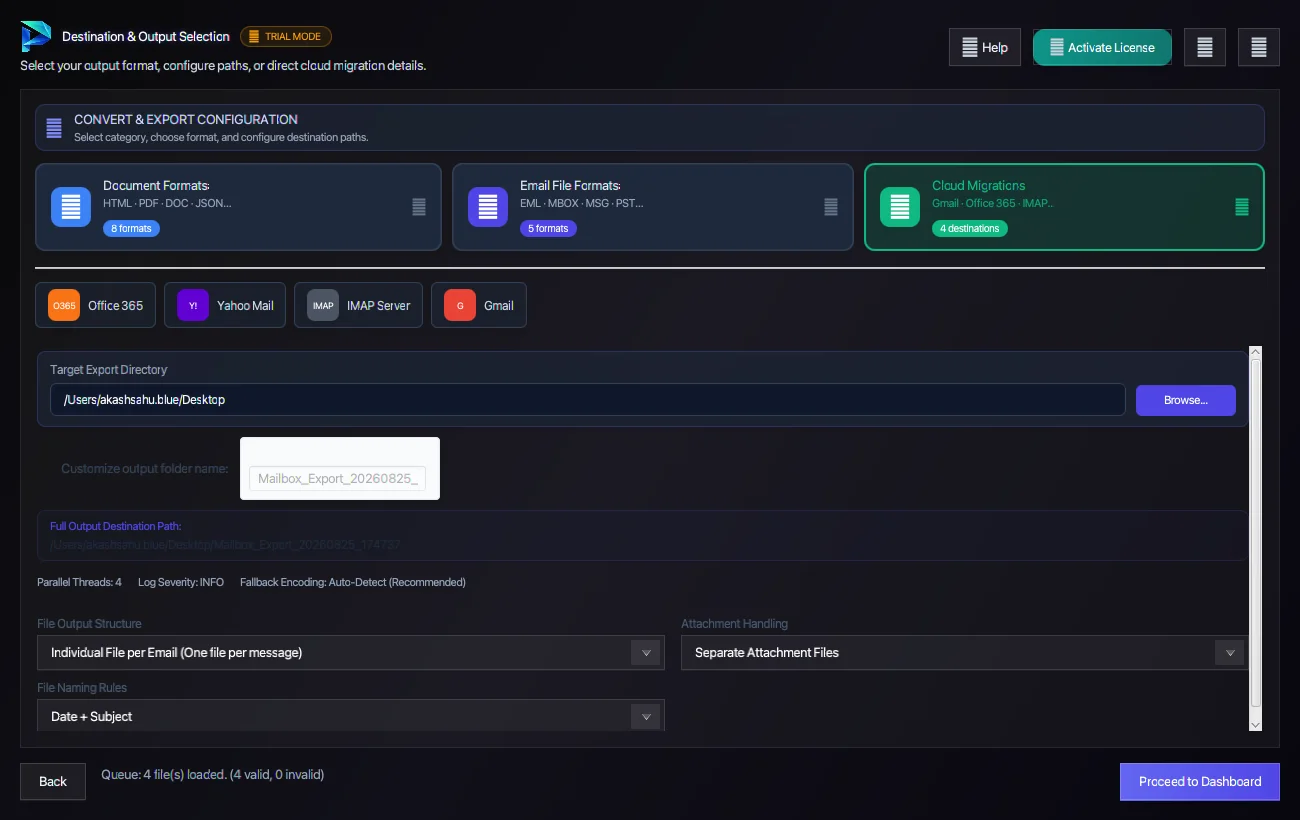Click the "5 formats" badge
This screenshot has width=1300, height=820.
click(x=548, y=228)
